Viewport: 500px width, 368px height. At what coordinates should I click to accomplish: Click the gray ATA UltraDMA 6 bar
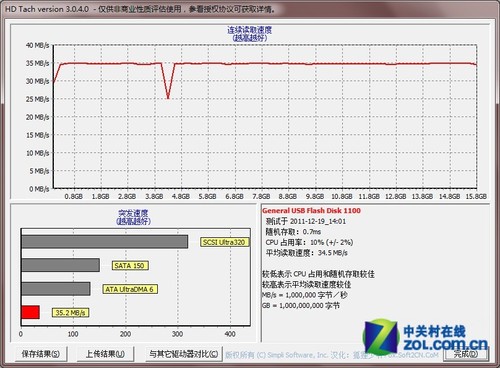[x=56, y=289]
